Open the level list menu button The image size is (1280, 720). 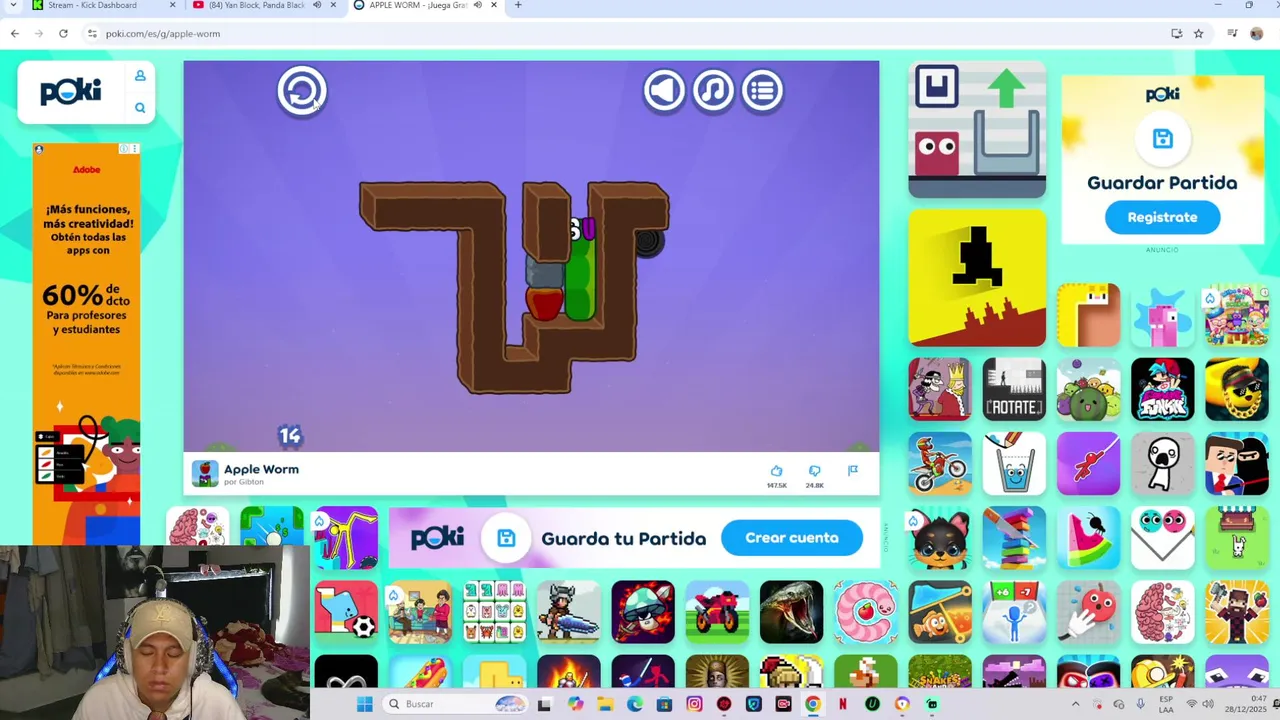pyautogui.click(x=762, y=90)
